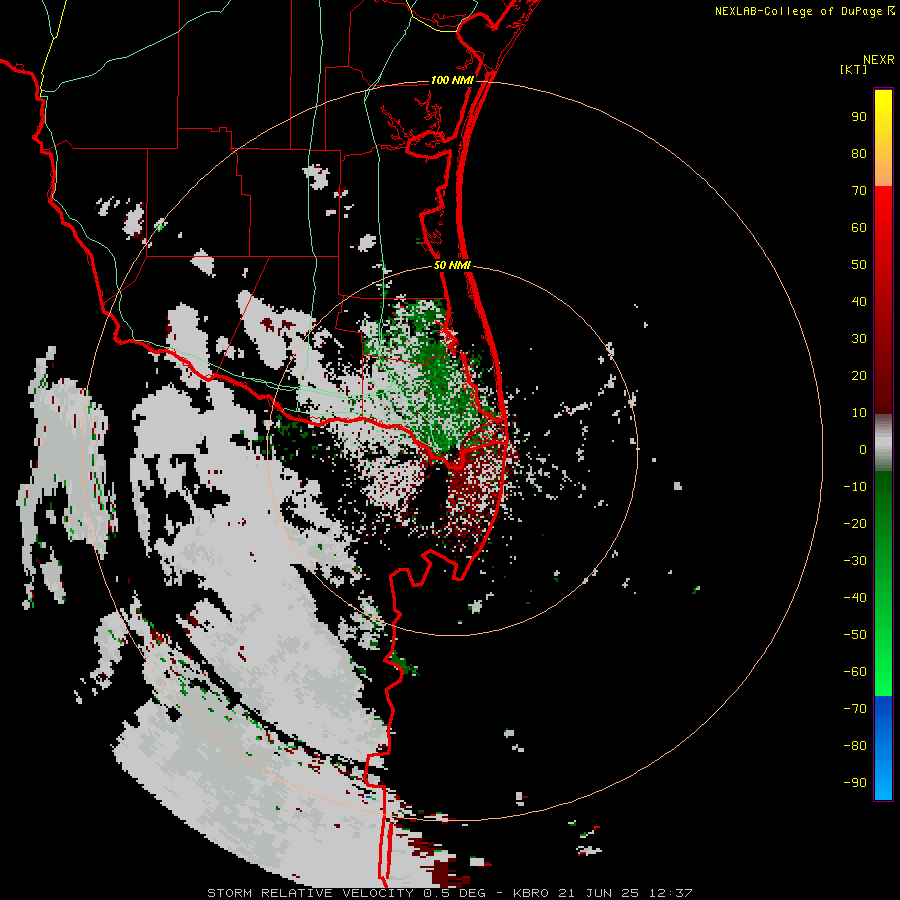This screenshot has width=900, height=900.
Task: Click the 40 value on velocity scale
Action: point(859,302)
